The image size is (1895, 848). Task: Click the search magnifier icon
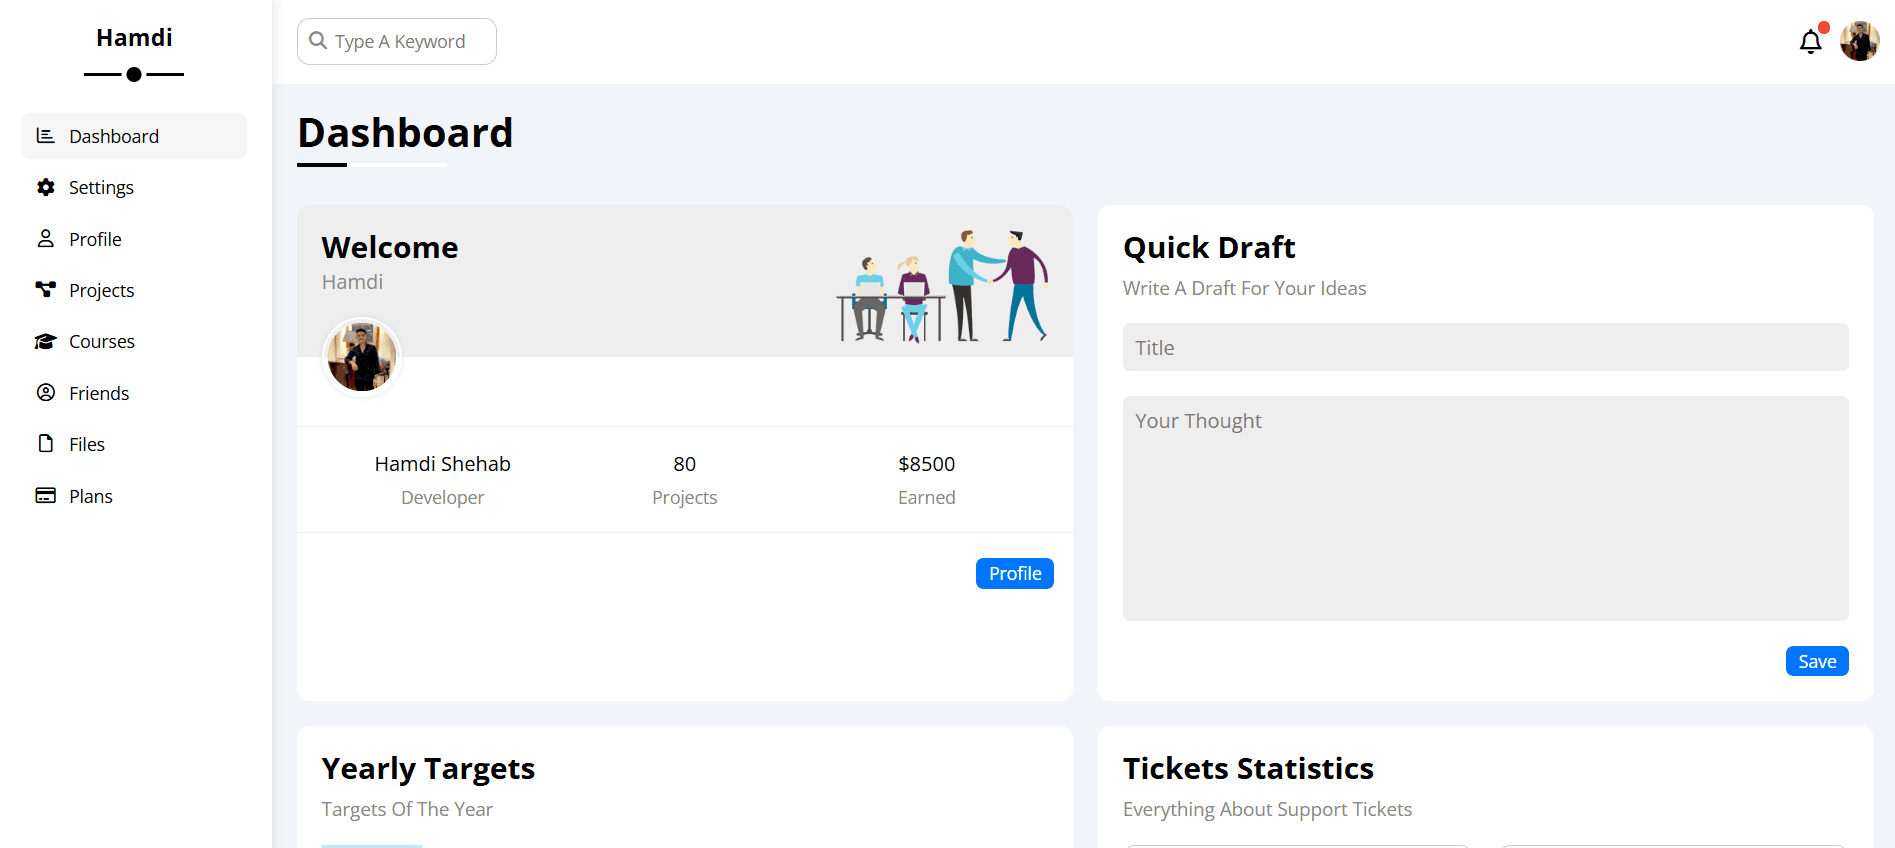pyautogui.click(x=318, y=41)
